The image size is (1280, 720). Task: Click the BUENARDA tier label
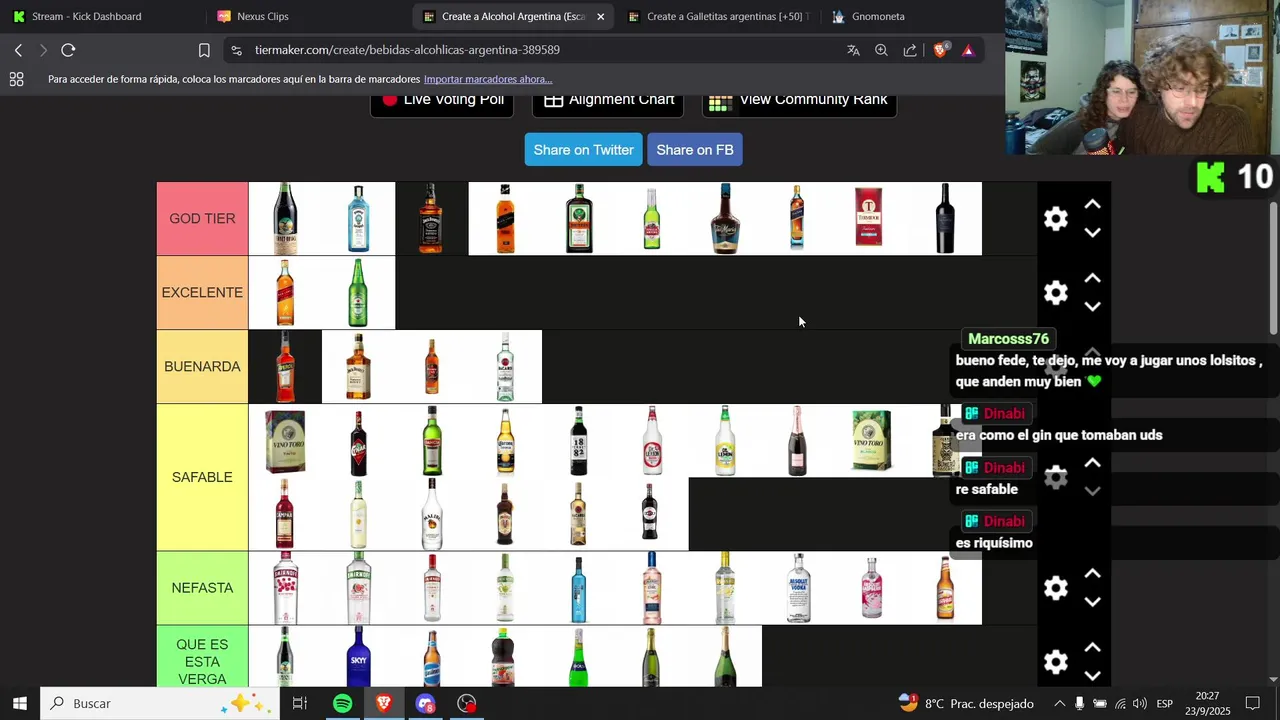pyautogui.click(x=202, y=366)
